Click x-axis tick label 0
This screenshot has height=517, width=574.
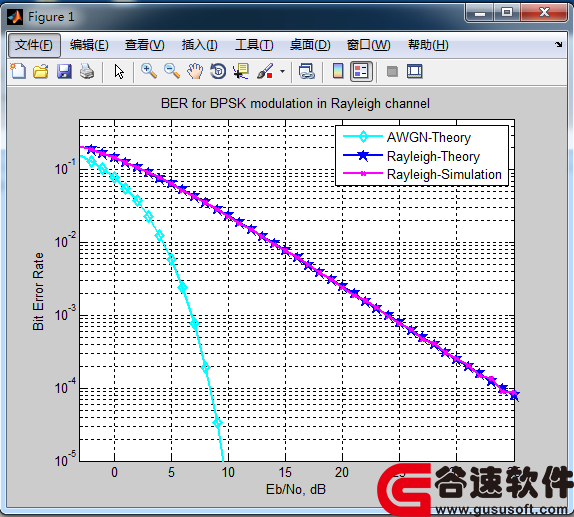coord(115,472)
